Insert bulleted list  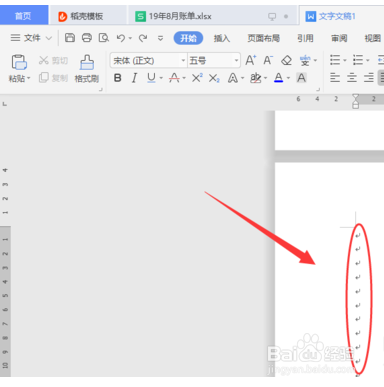pyautogui.click(x=335, y=60)
